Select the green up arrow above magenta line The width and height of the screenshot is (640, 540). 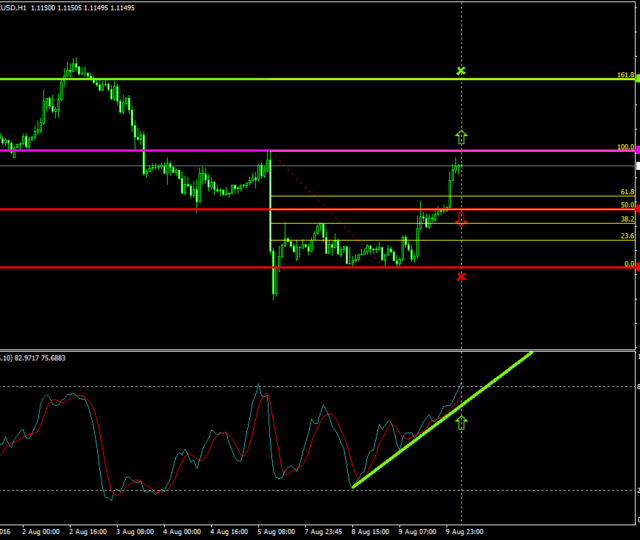click(461, 136)
